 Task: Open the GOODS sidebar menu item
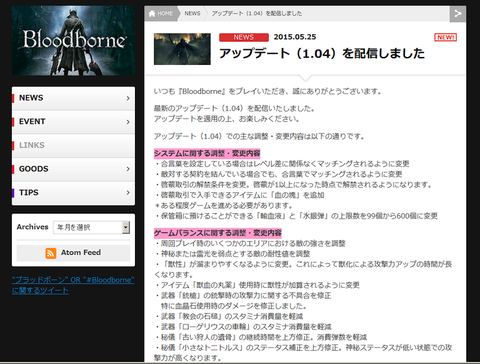click(73, 169)
